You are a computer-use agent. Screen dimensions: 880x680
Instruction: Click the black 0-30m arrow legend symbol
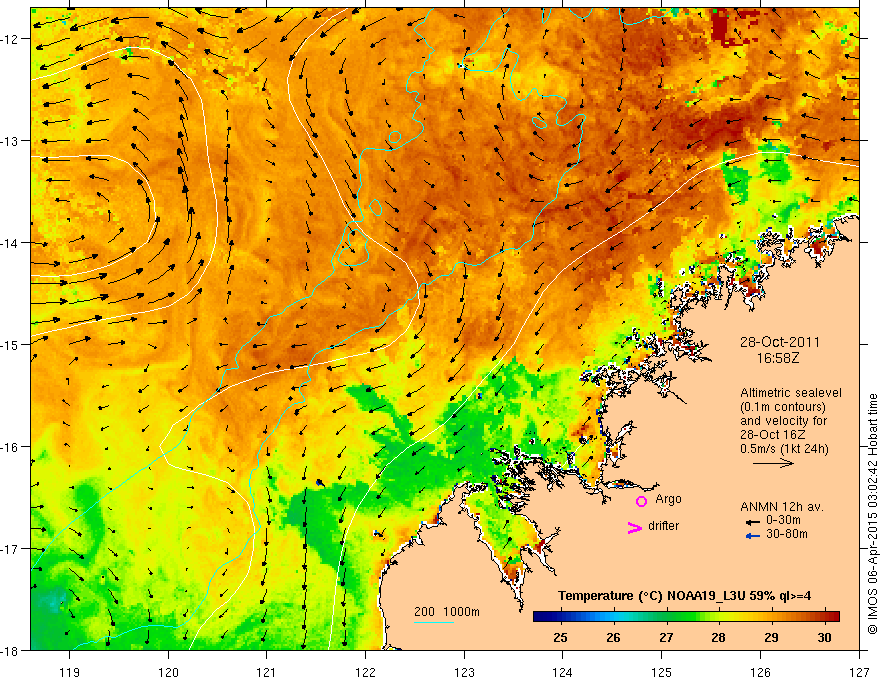[x=752, y=521]
